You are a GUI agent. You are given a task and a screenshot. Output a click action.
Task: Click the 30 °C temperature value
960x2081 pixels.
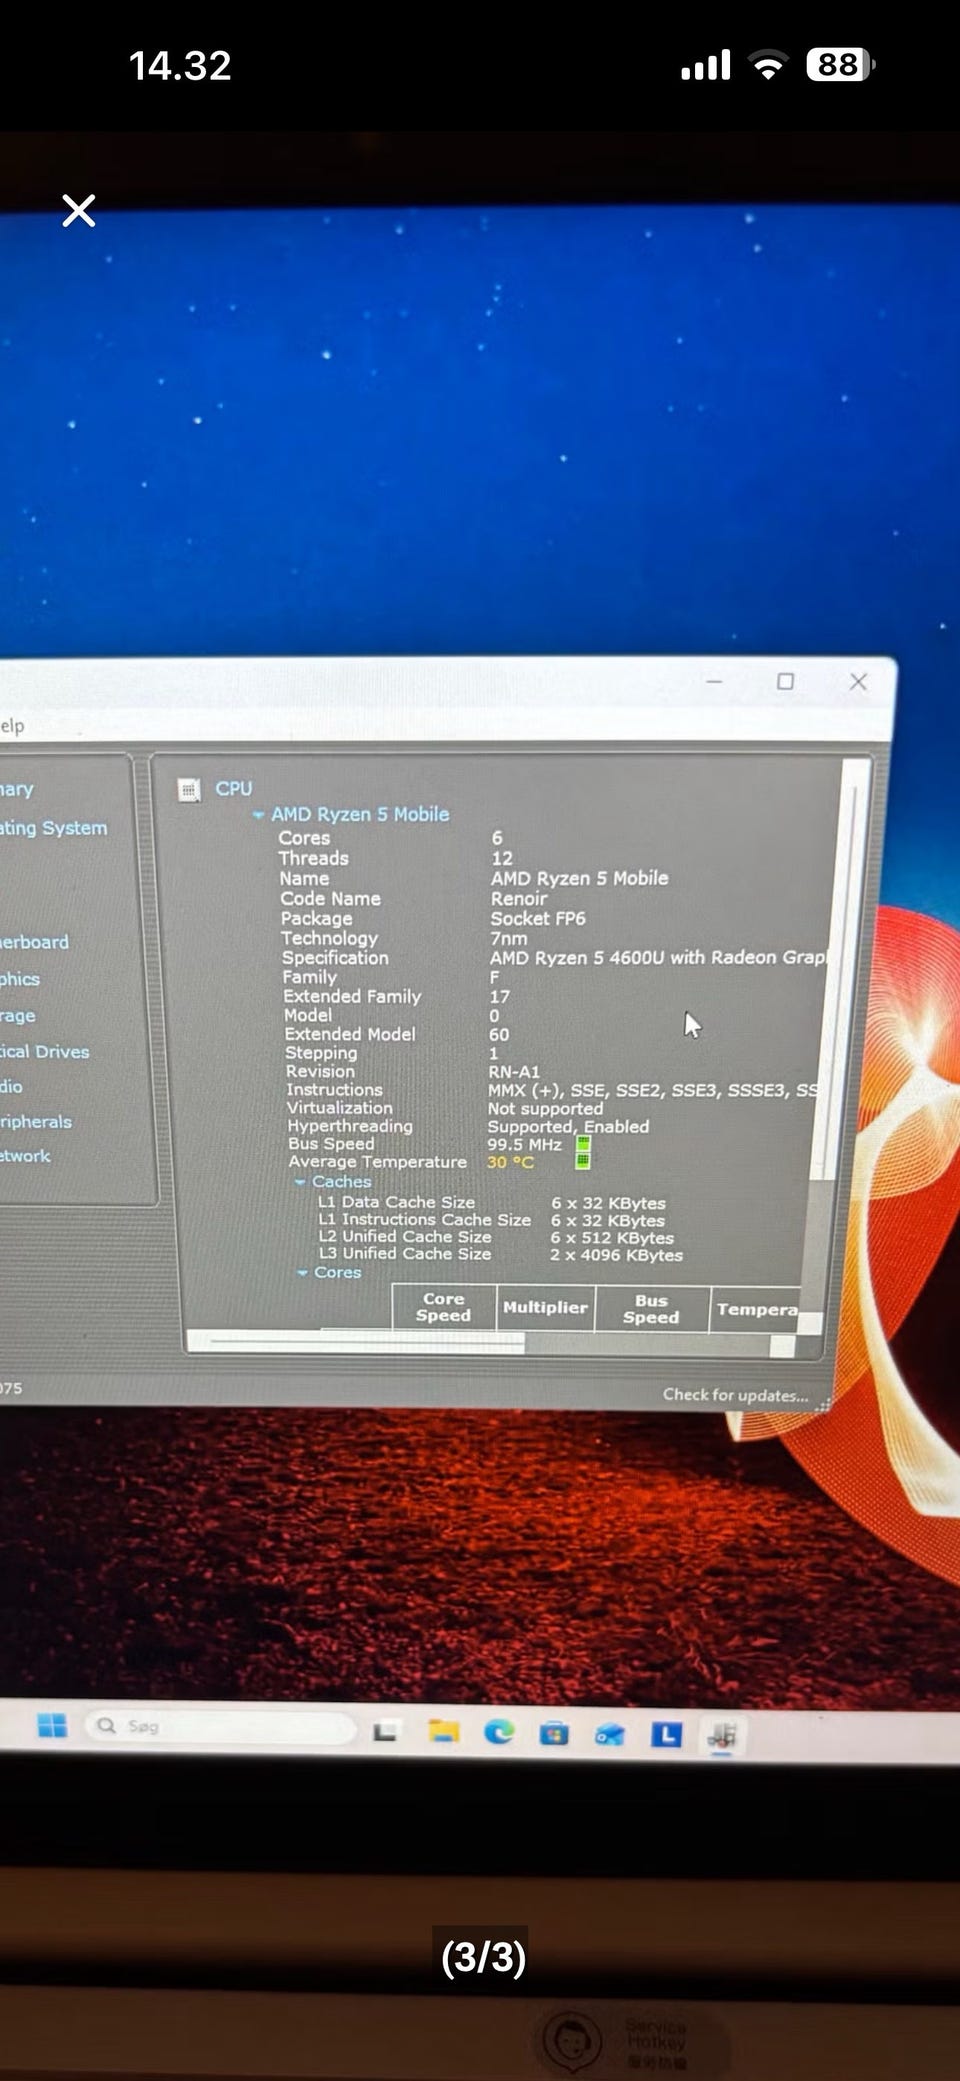pyautogui.click(x=510, y=1162)
